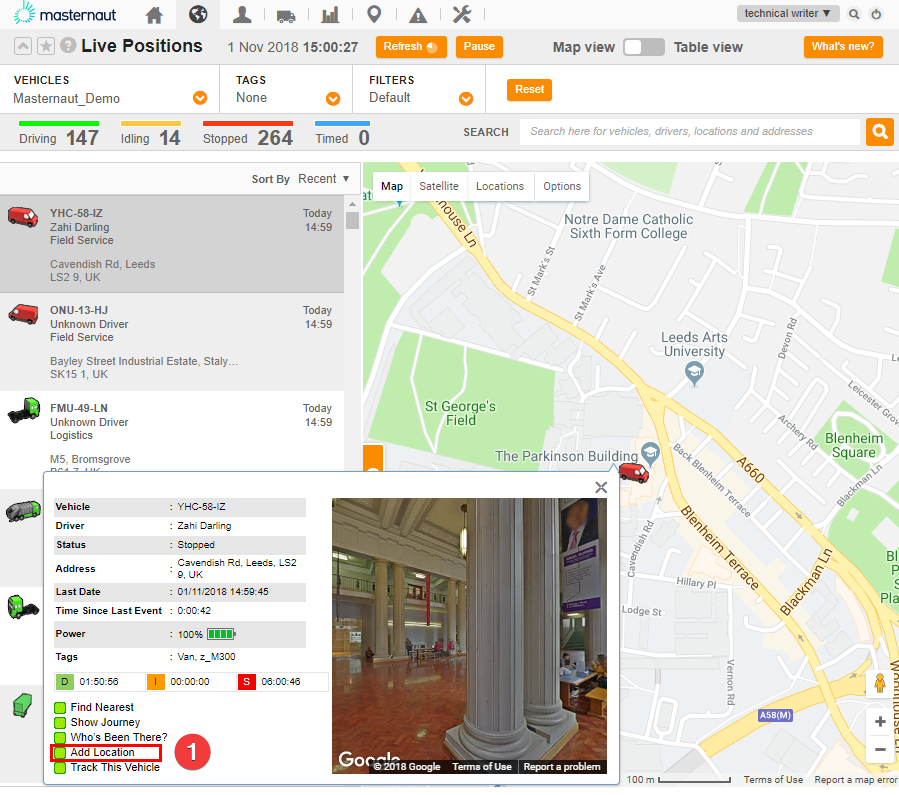Click Who's Been There? green box
The image size is (899, 795).
(60, 738)
